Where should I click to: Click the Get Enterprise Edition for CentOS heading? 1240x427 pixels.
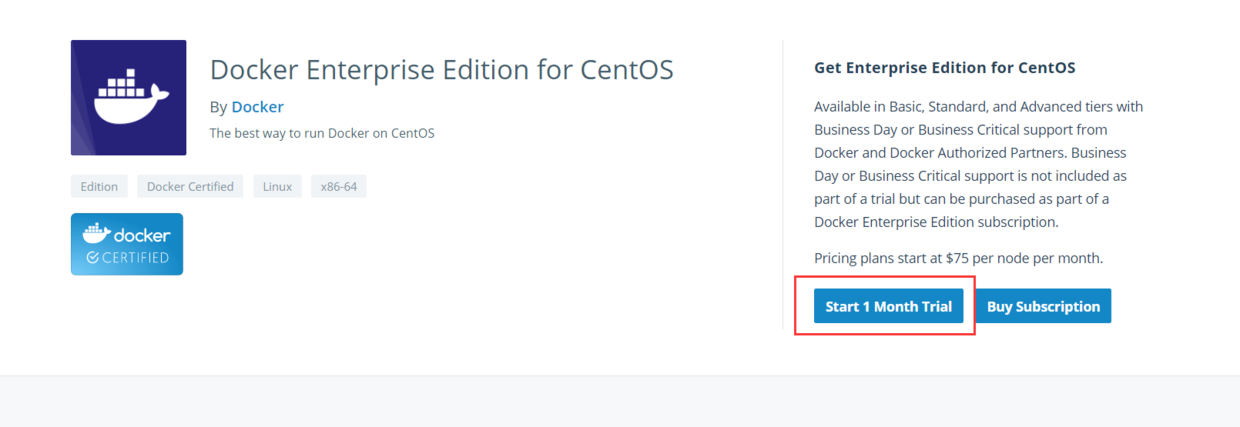[944, 68]
